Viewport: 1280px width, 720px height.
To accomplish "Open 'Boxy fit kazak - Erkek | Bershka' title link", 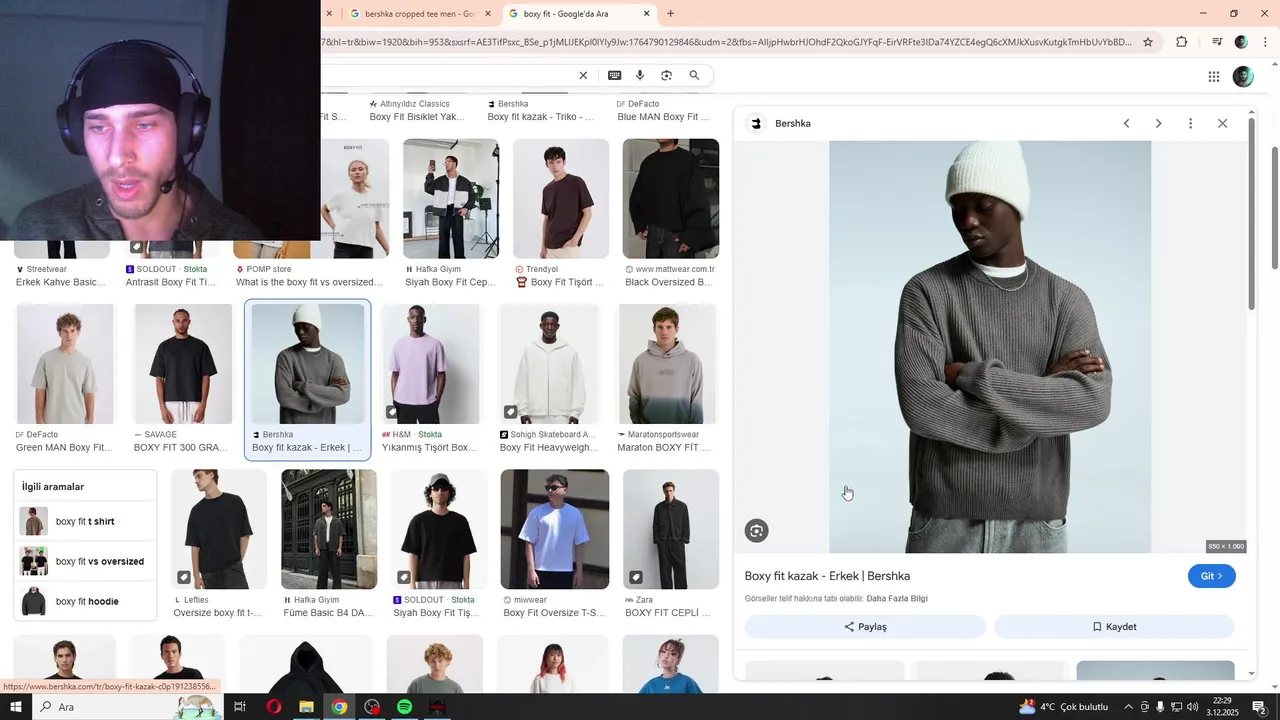I will point(827,576).
